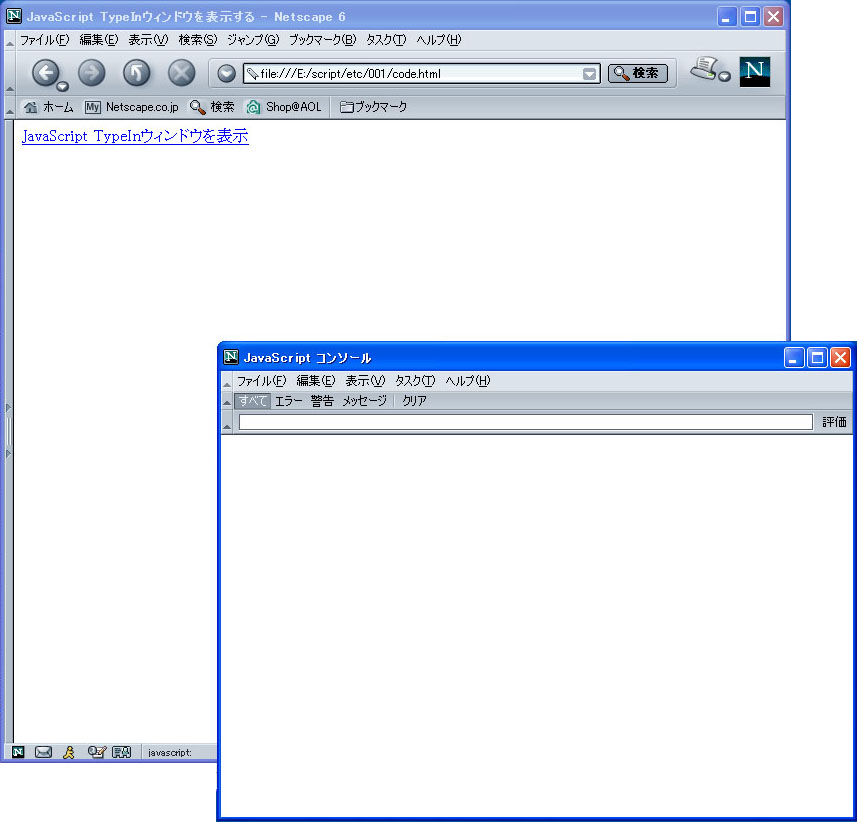This screenshot has width=857, height=822.
Task: Open the 検索(S) menu in Netscape 6
Action: [x=198, y=40]
